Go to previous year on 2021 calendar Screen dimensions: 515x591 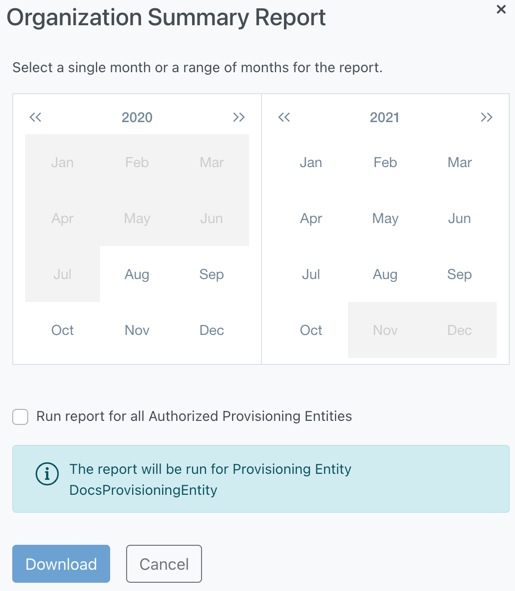[x=284, y=117]
